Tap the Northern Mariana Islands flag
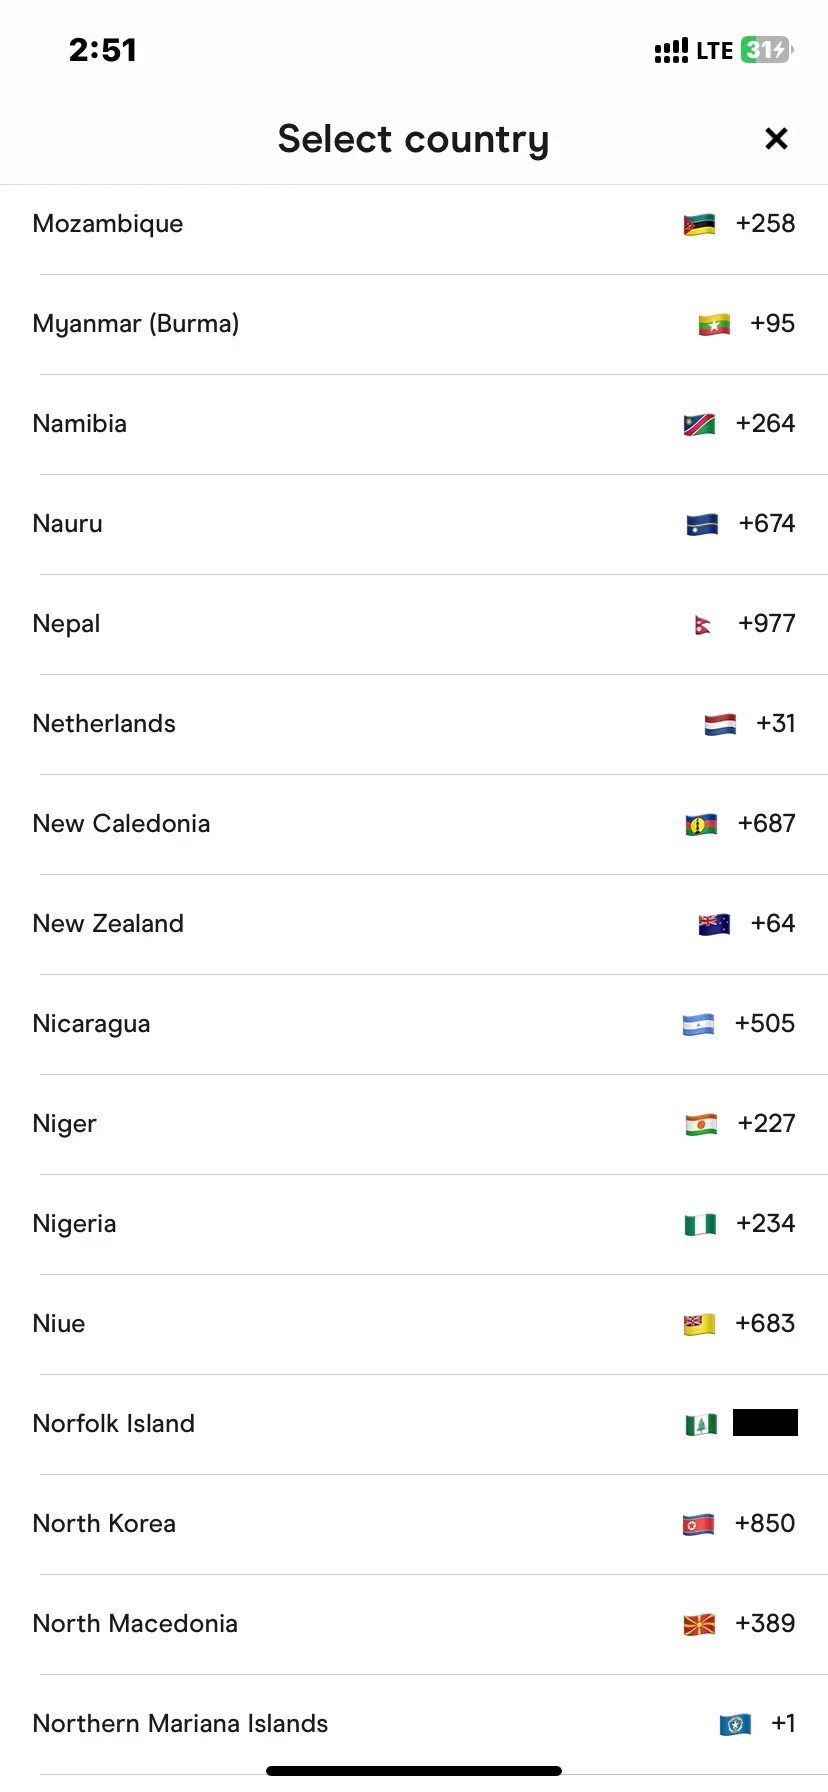 click(735, 1724)
